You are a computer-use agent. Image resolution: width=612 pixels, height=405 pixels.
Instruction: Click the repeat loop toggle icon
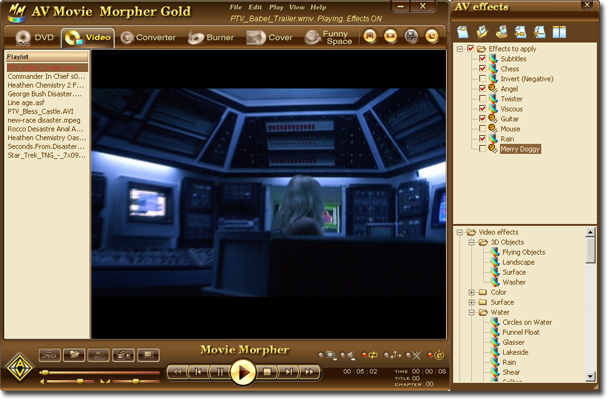click(x=373, y=355)
